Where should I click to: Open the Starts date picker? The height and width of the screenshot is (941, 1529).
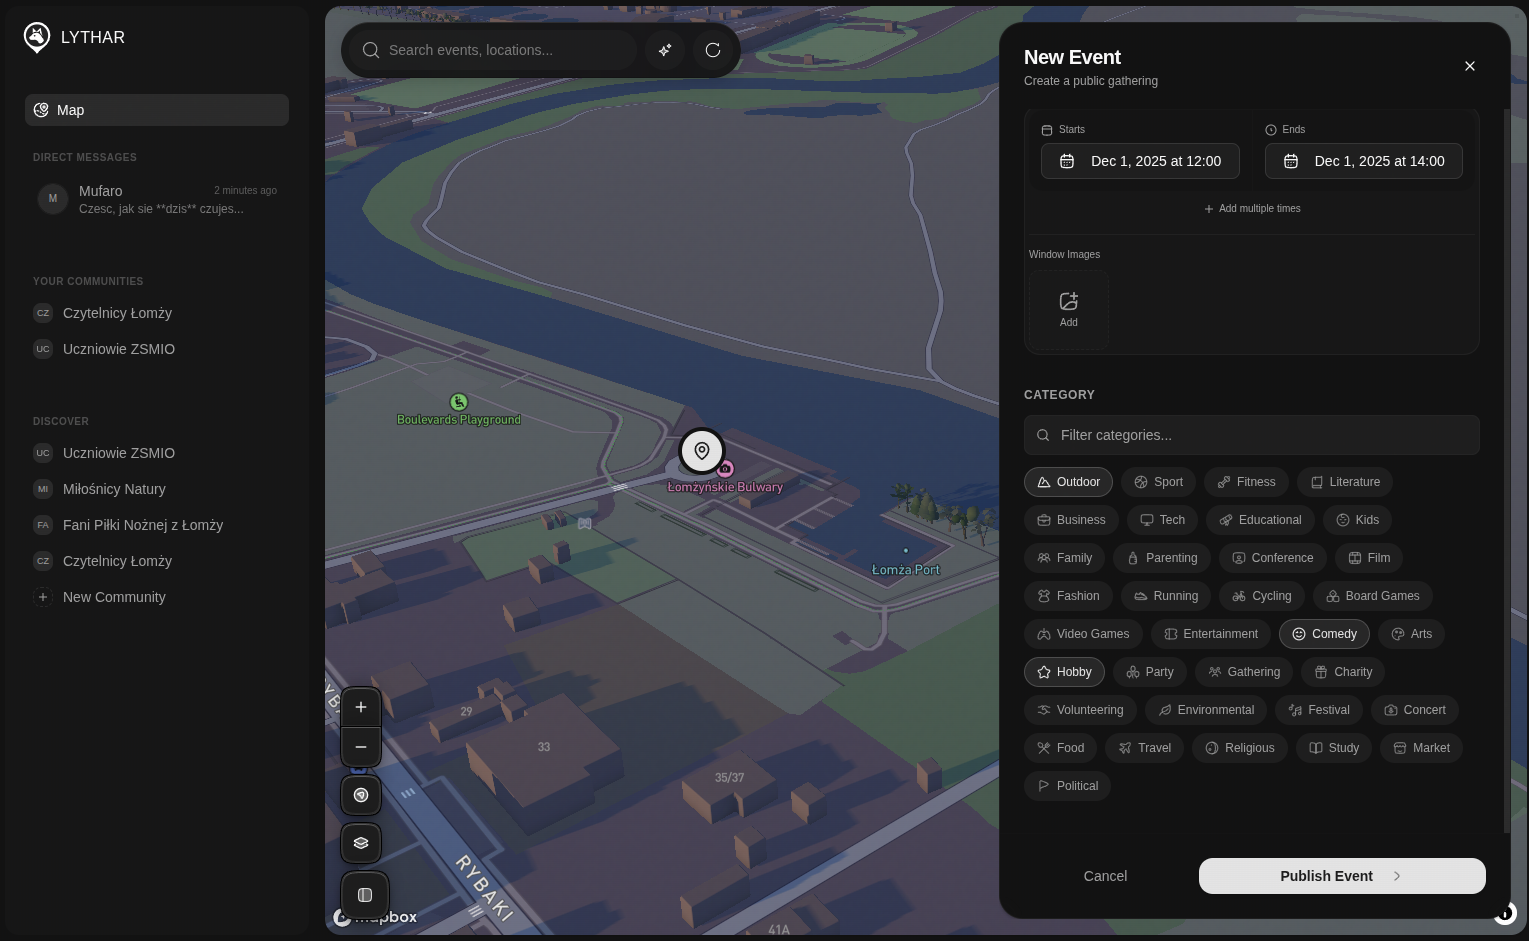point(1140,161)
